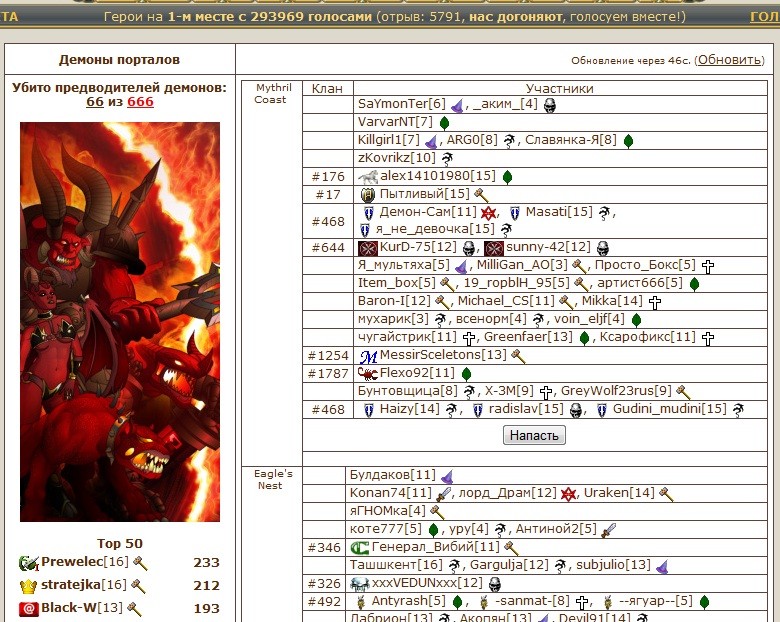Click the green clan icon before Генерал_Вибий
Viewport: 780px width, 622px height.
click(360, 548)
